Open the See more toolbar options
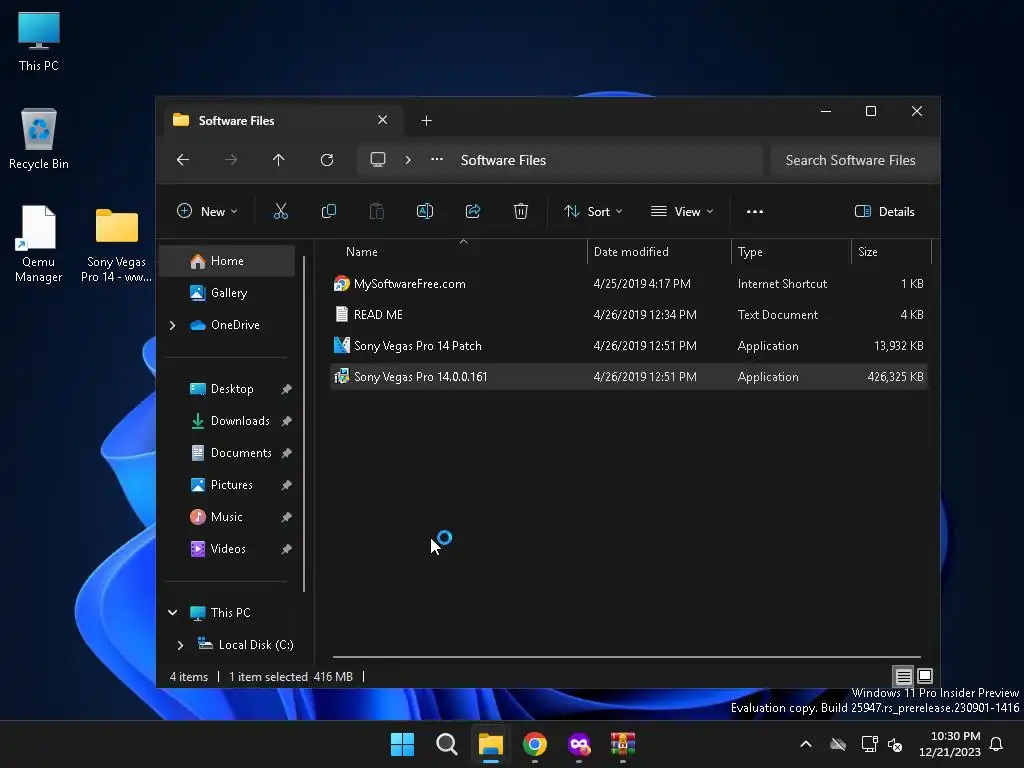 point(755,212)
